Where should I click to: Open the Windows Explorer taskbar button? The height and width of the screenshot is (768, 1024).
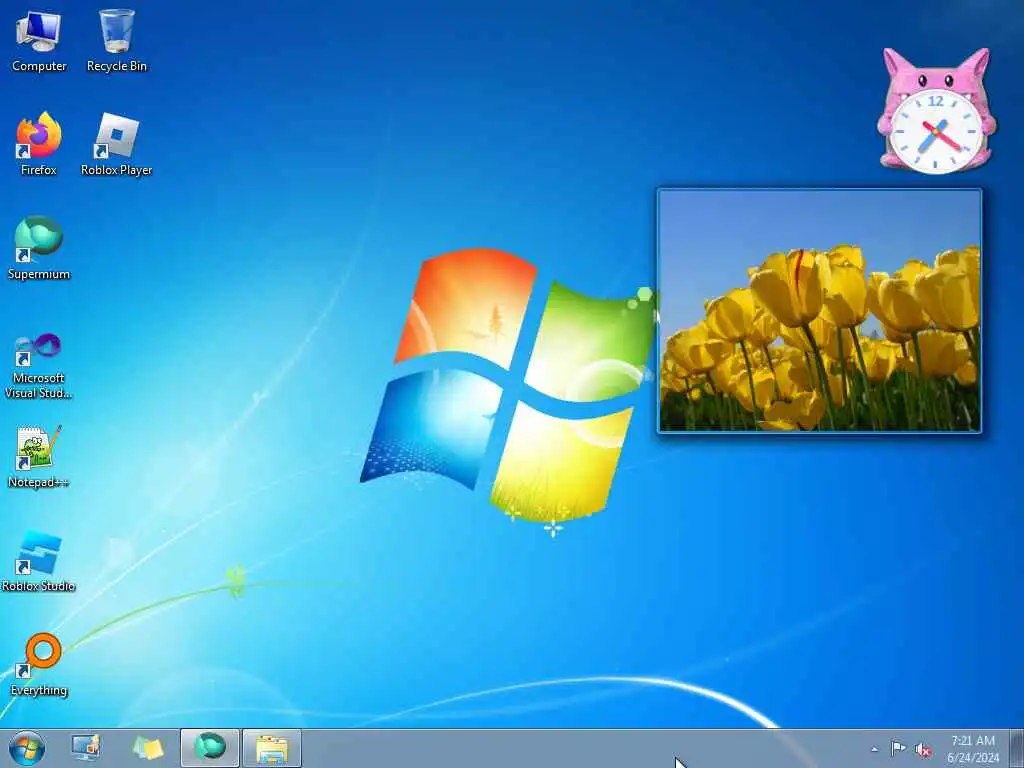click(272, 748)
